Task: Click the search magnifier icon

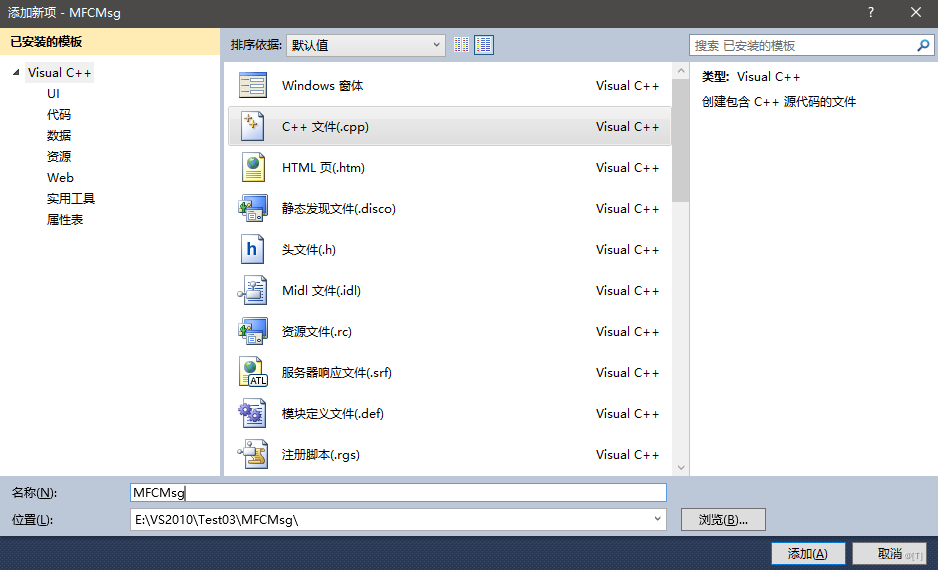Action: 923,45
